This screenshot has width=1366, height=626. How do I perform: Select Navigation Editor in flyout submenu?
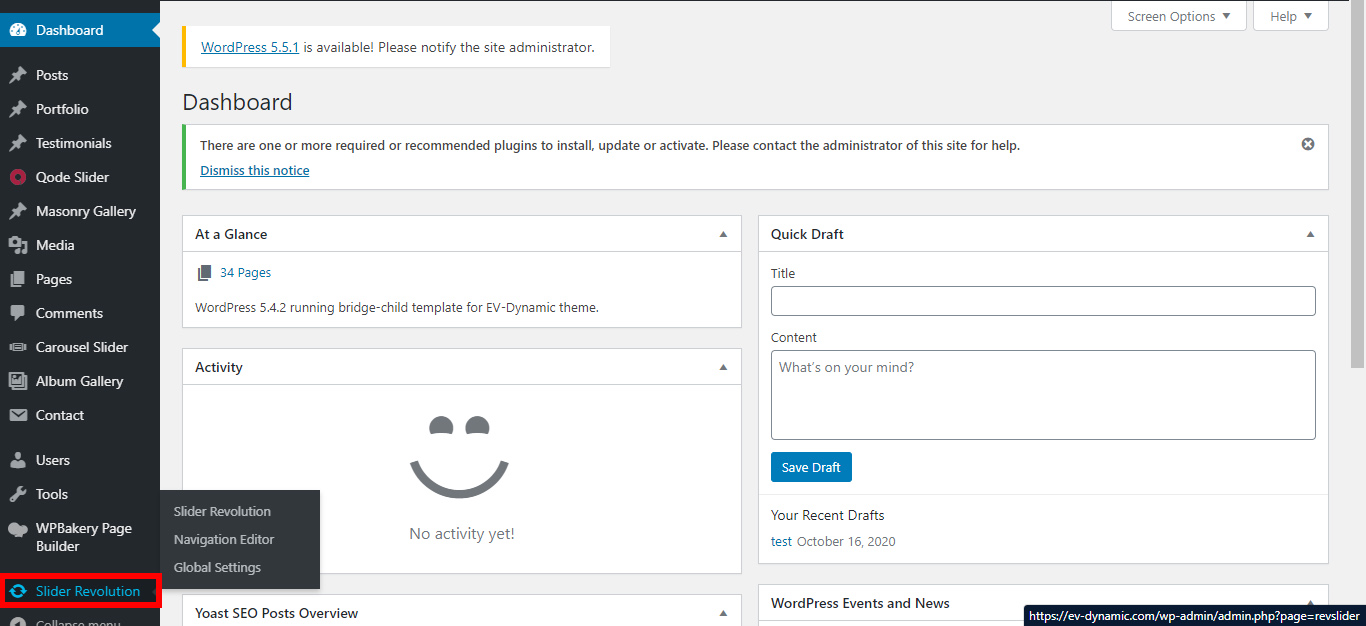click(x=224, y=539)
